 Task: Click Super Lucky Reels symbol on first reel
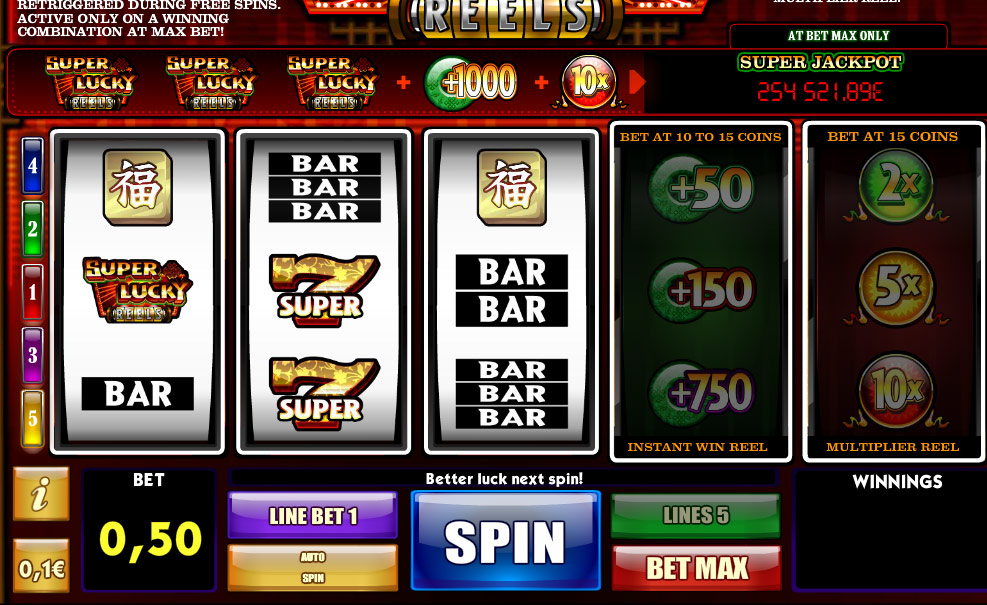click(x=137, y=290)
